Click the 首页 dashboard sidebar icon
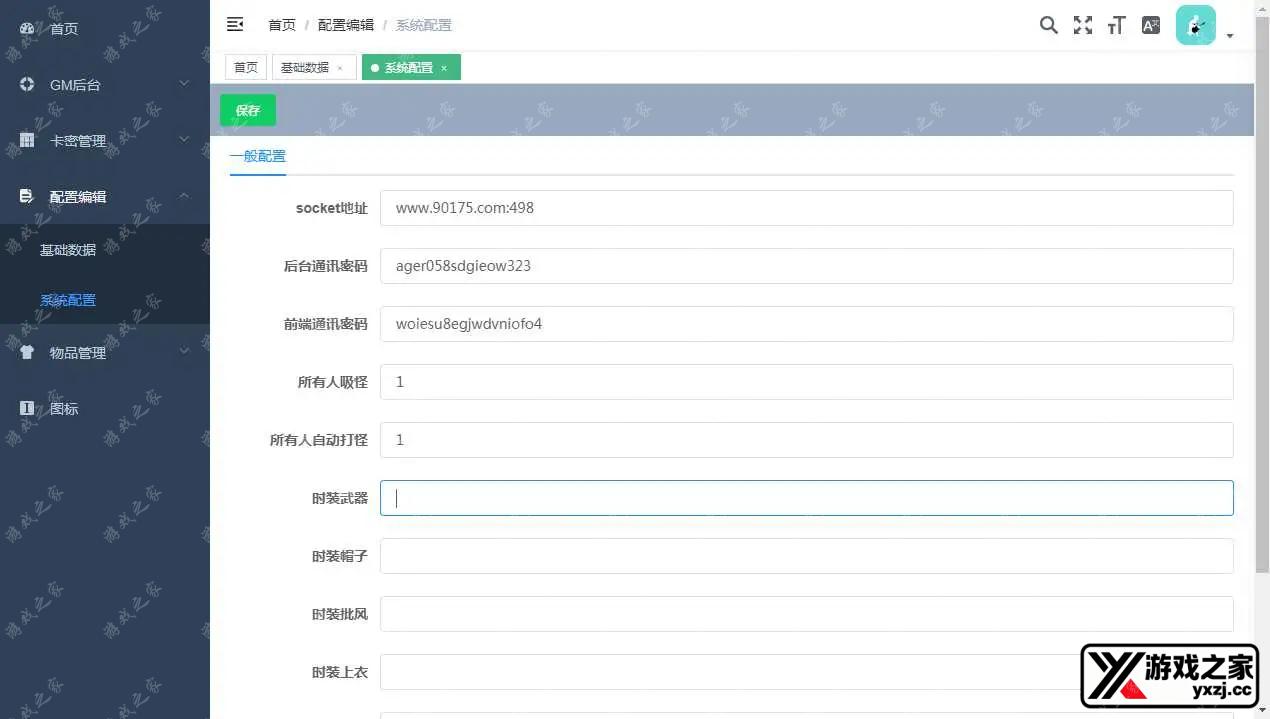This screenshot has width=1270, height=719. (x=27, y=29)
